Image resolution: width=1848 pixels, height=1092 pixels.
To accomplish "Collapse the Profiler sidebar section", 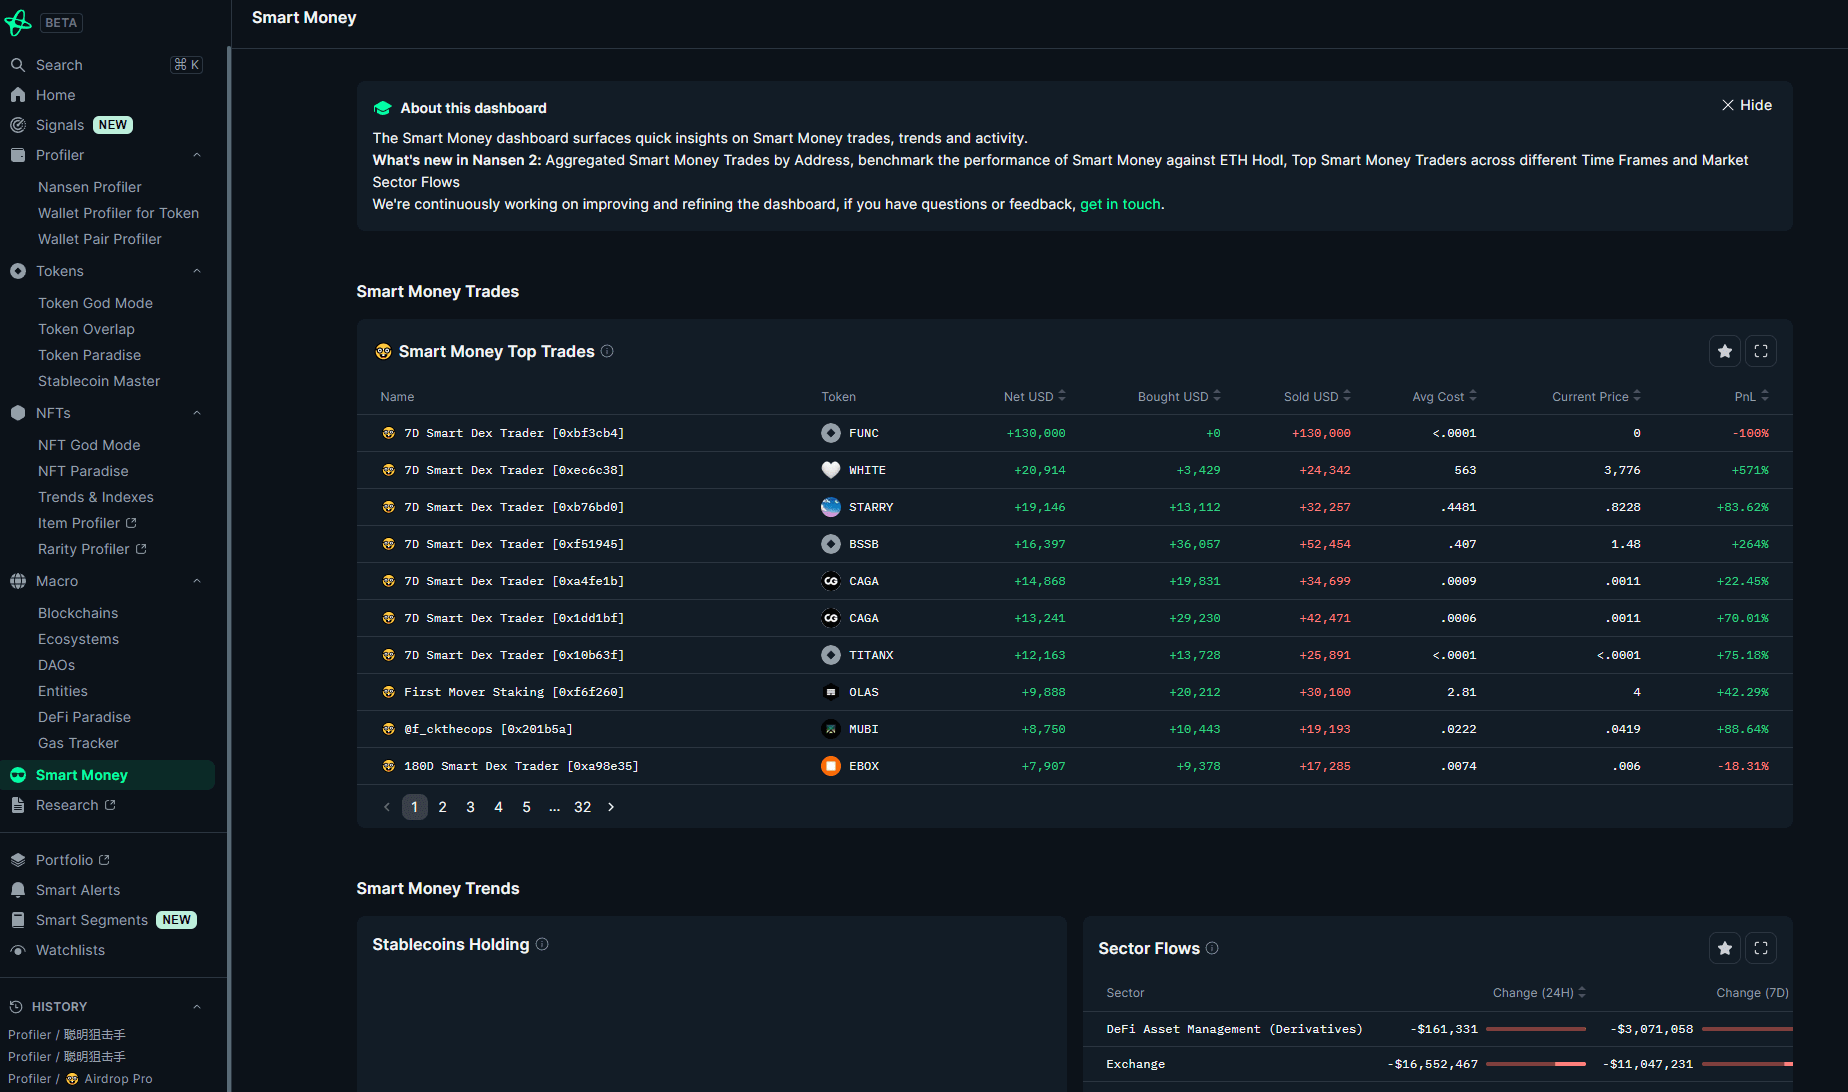I will pos(197,155).
